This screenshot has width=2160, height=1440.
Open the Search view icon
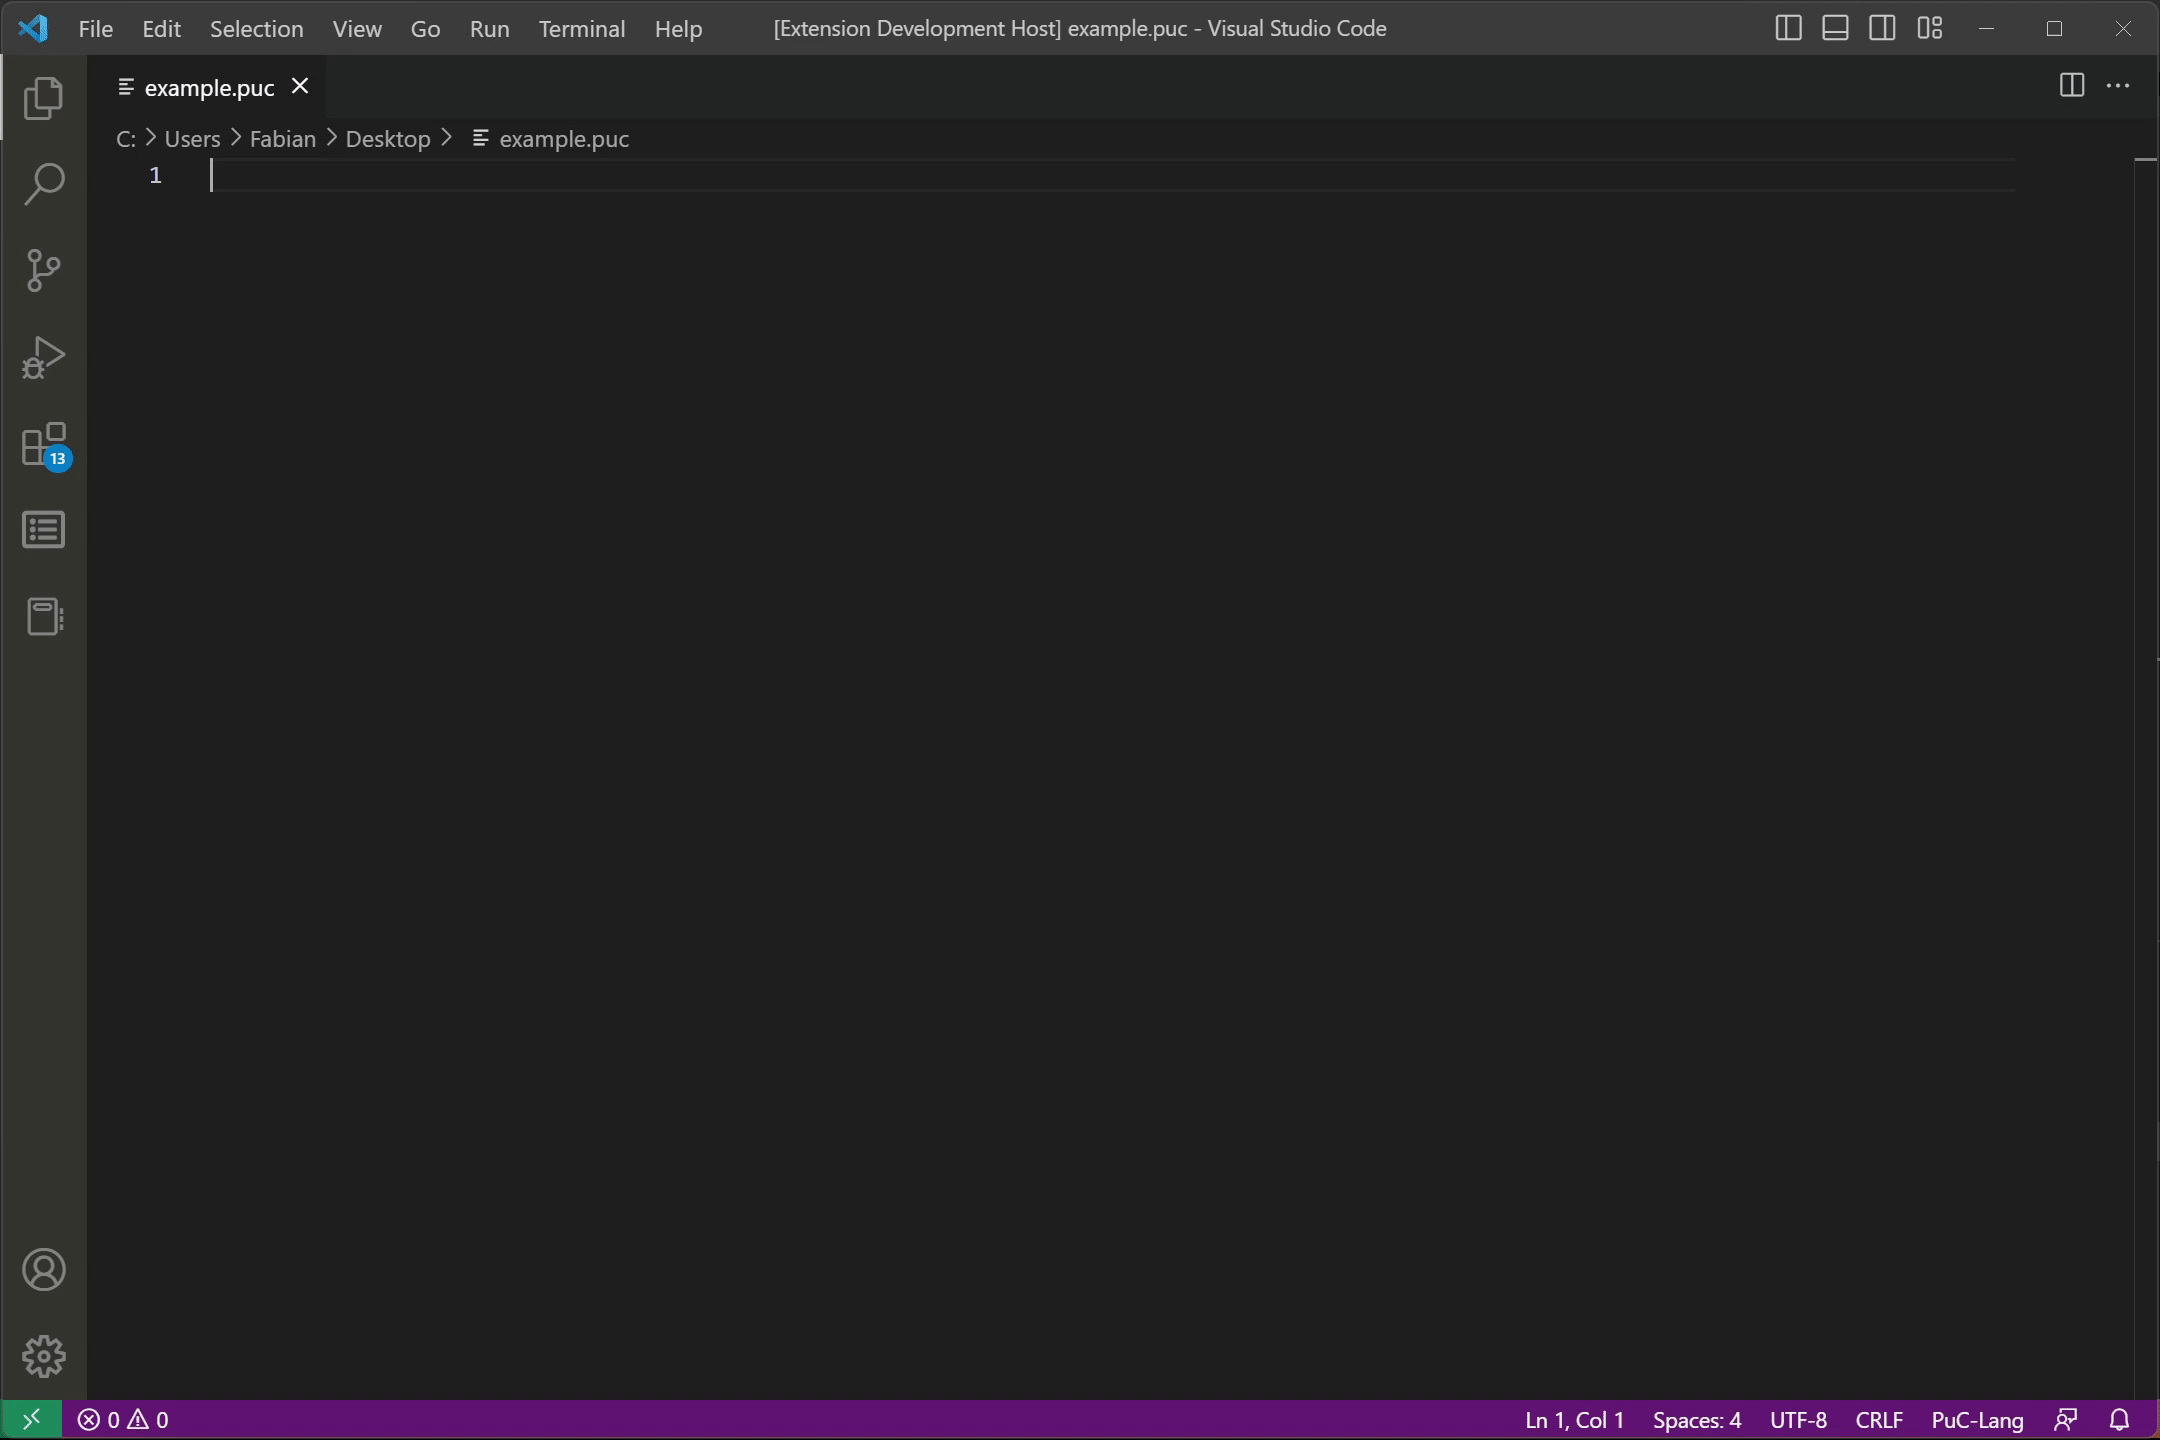pos(43,184)
